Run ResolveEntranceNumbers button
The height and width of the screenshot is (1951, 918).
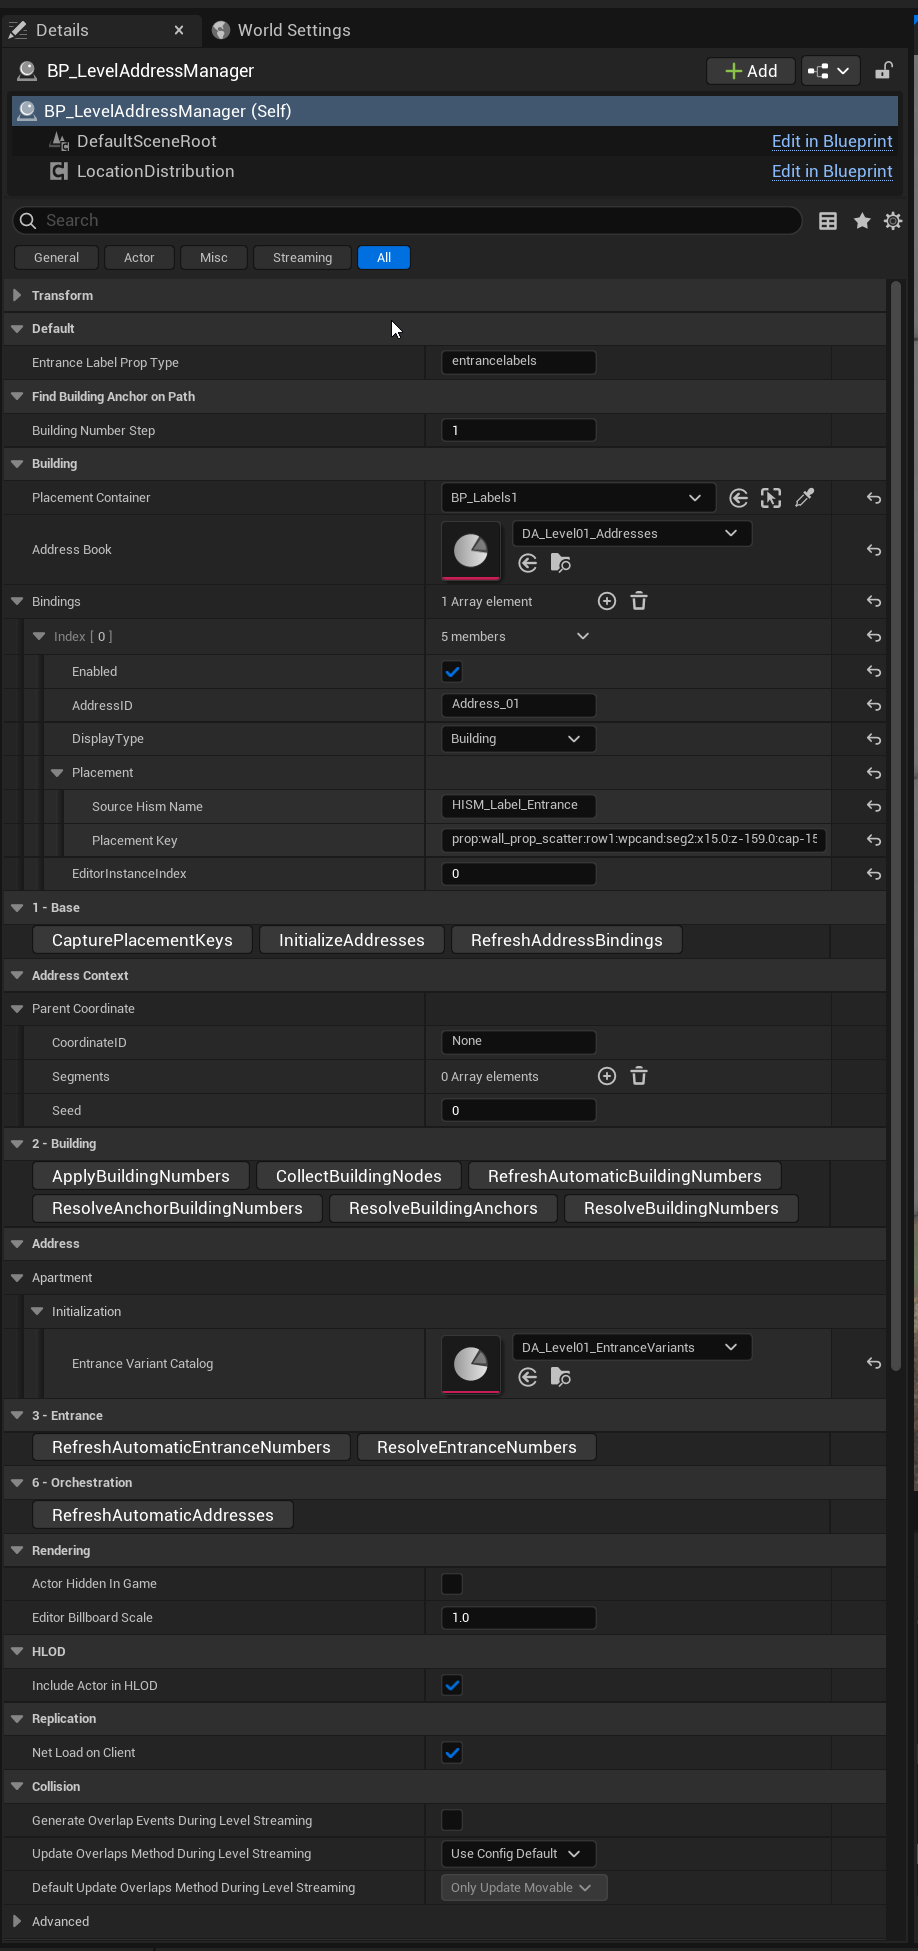477,1447
